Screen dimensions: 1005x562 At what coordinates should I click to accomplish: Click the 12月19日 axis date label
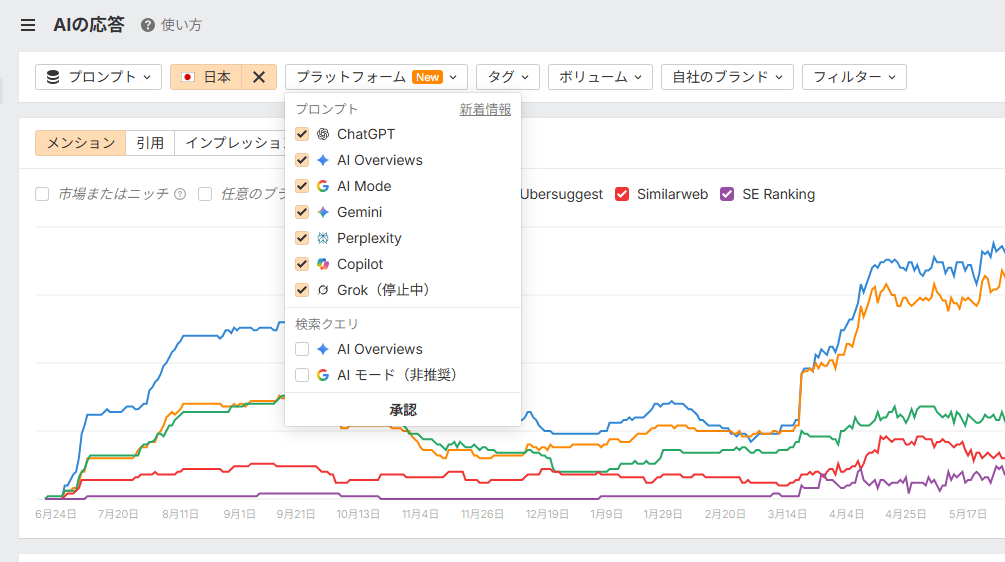coord(547,514)
